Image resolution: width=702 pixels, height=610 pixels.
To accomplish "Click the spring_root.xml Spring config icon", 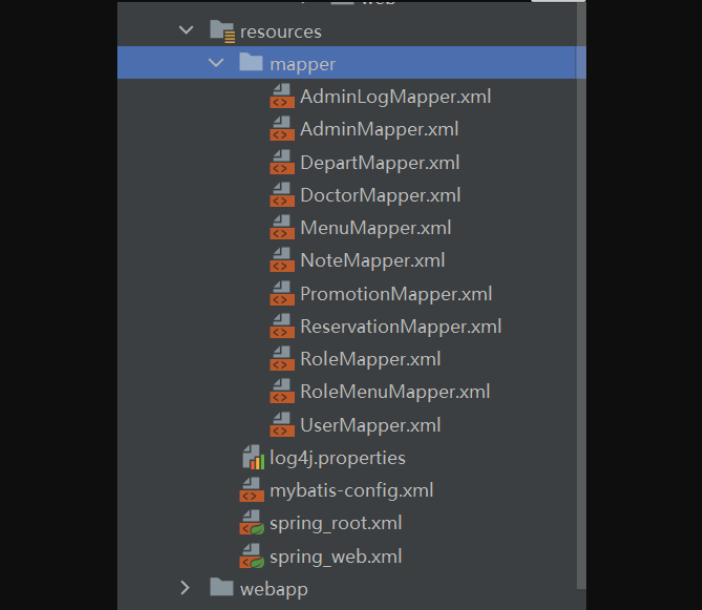I will point(252,523).
